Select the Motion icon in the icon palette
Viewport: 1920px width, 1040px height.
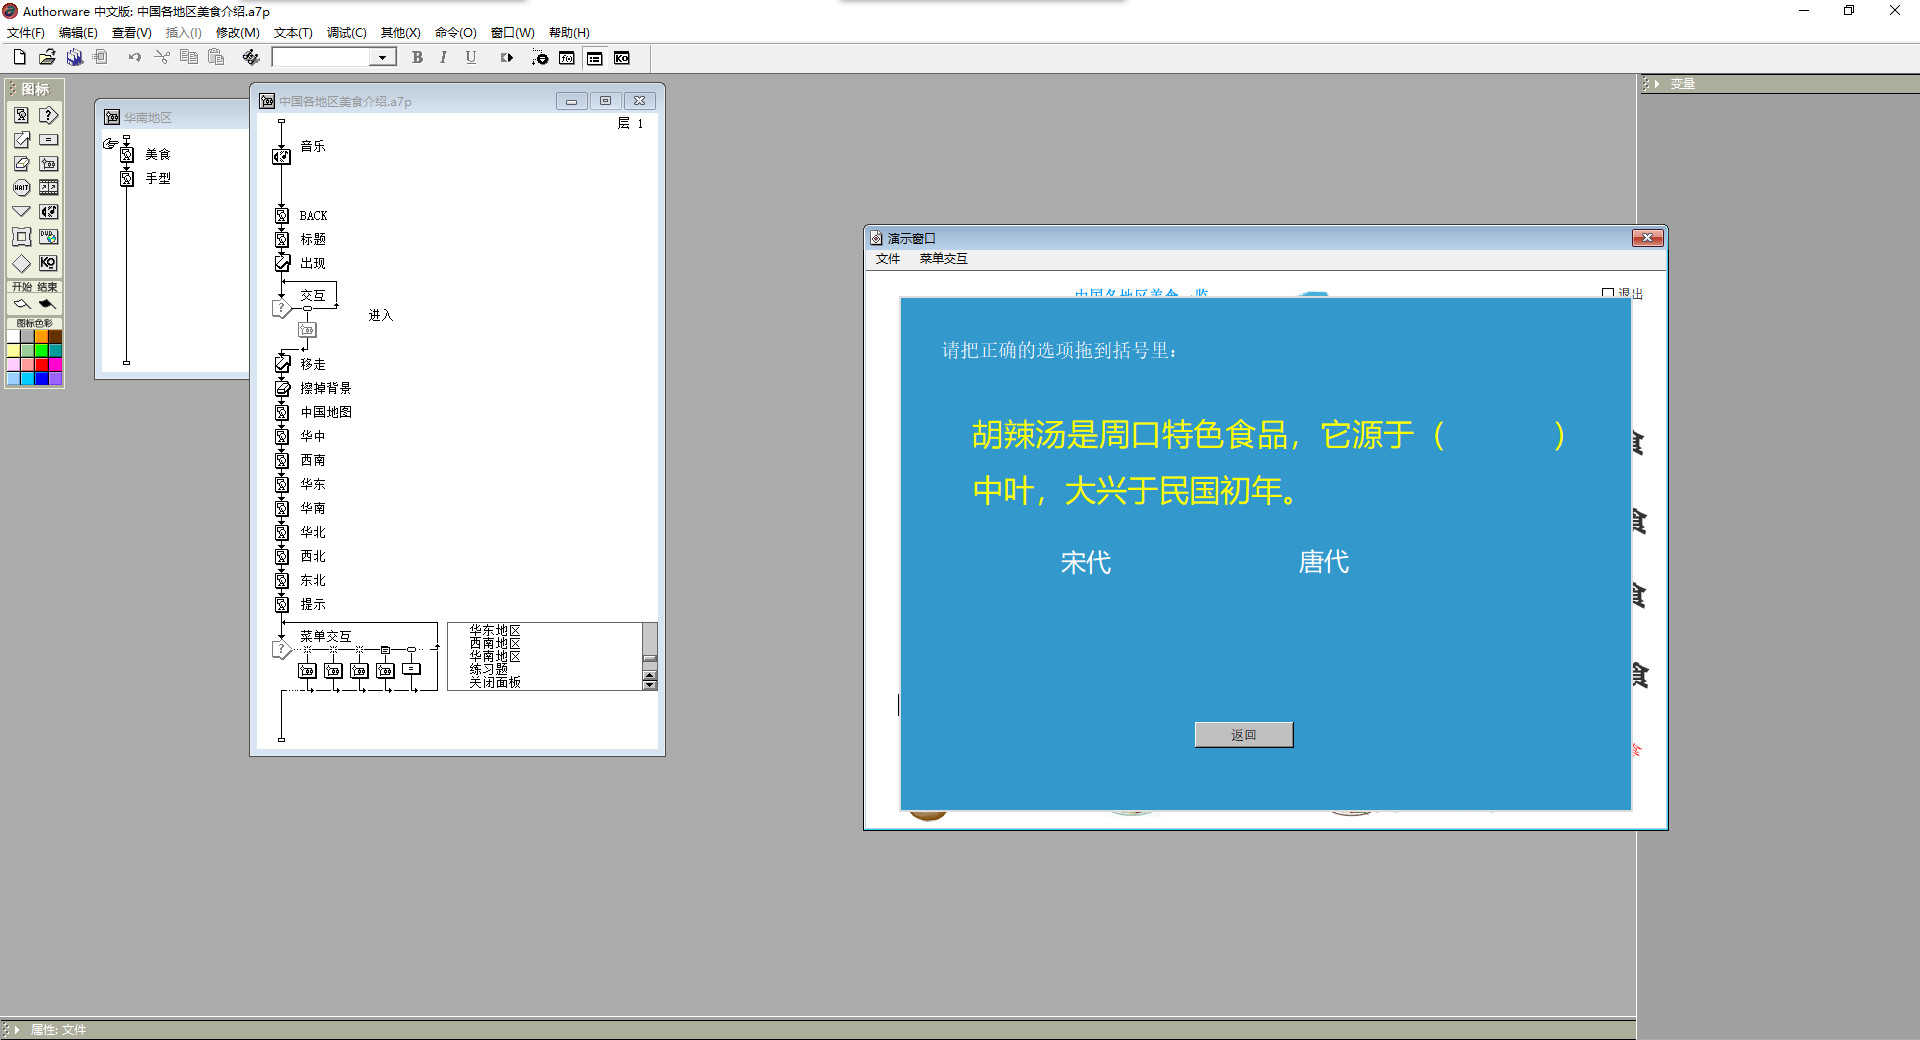click(x=21, y=140)
